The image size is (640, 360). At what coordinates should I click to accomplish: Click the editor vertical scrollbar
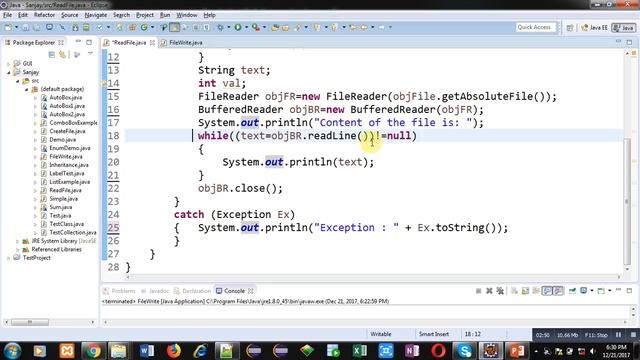point(627,202)
